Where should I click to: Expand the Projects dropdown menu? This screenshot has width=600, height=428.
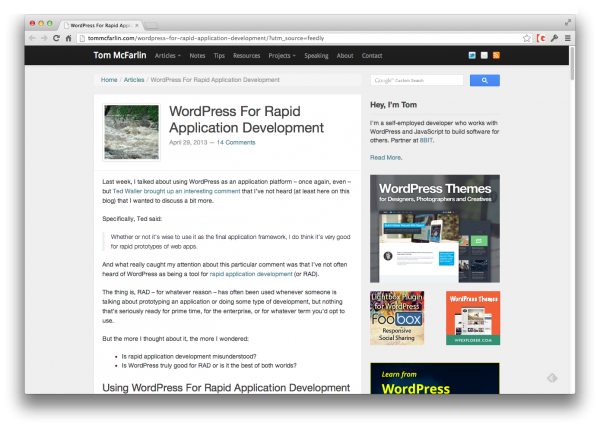pyautogui.click(x=282, y=55)
